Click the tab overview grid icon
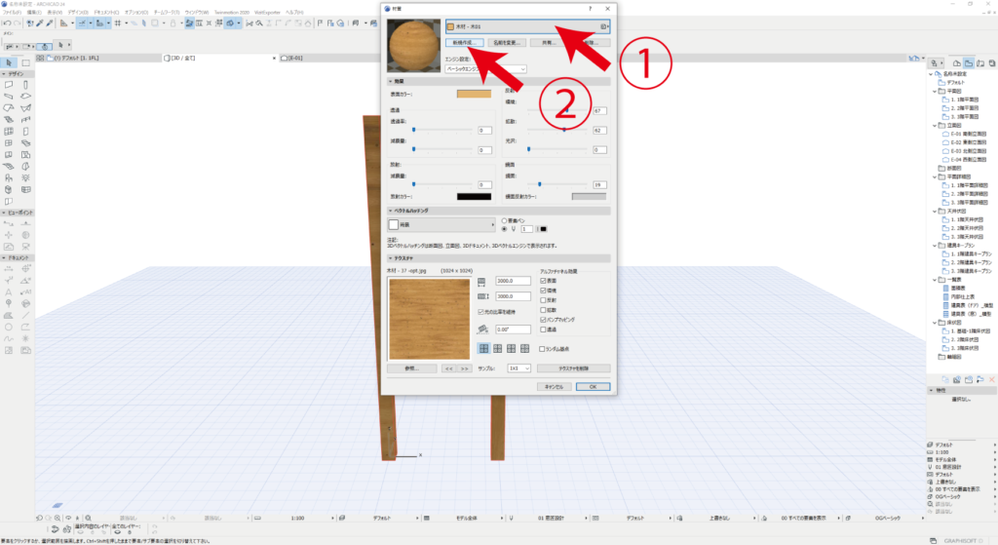998x545 pixels. [40, 58]
